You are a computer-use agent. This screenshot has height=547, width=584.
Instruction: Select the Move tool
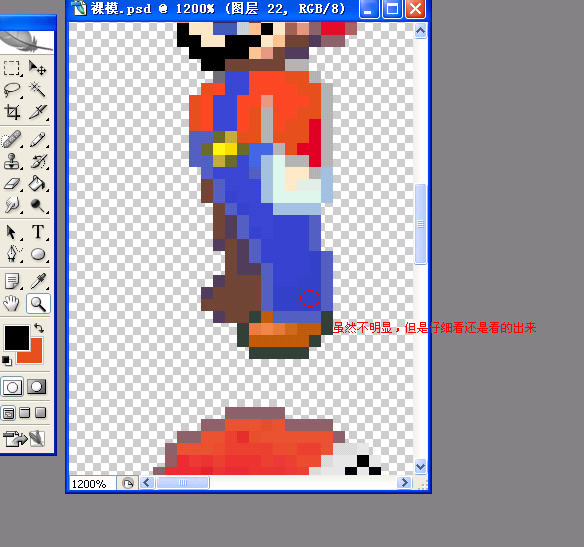coord(37,69)
